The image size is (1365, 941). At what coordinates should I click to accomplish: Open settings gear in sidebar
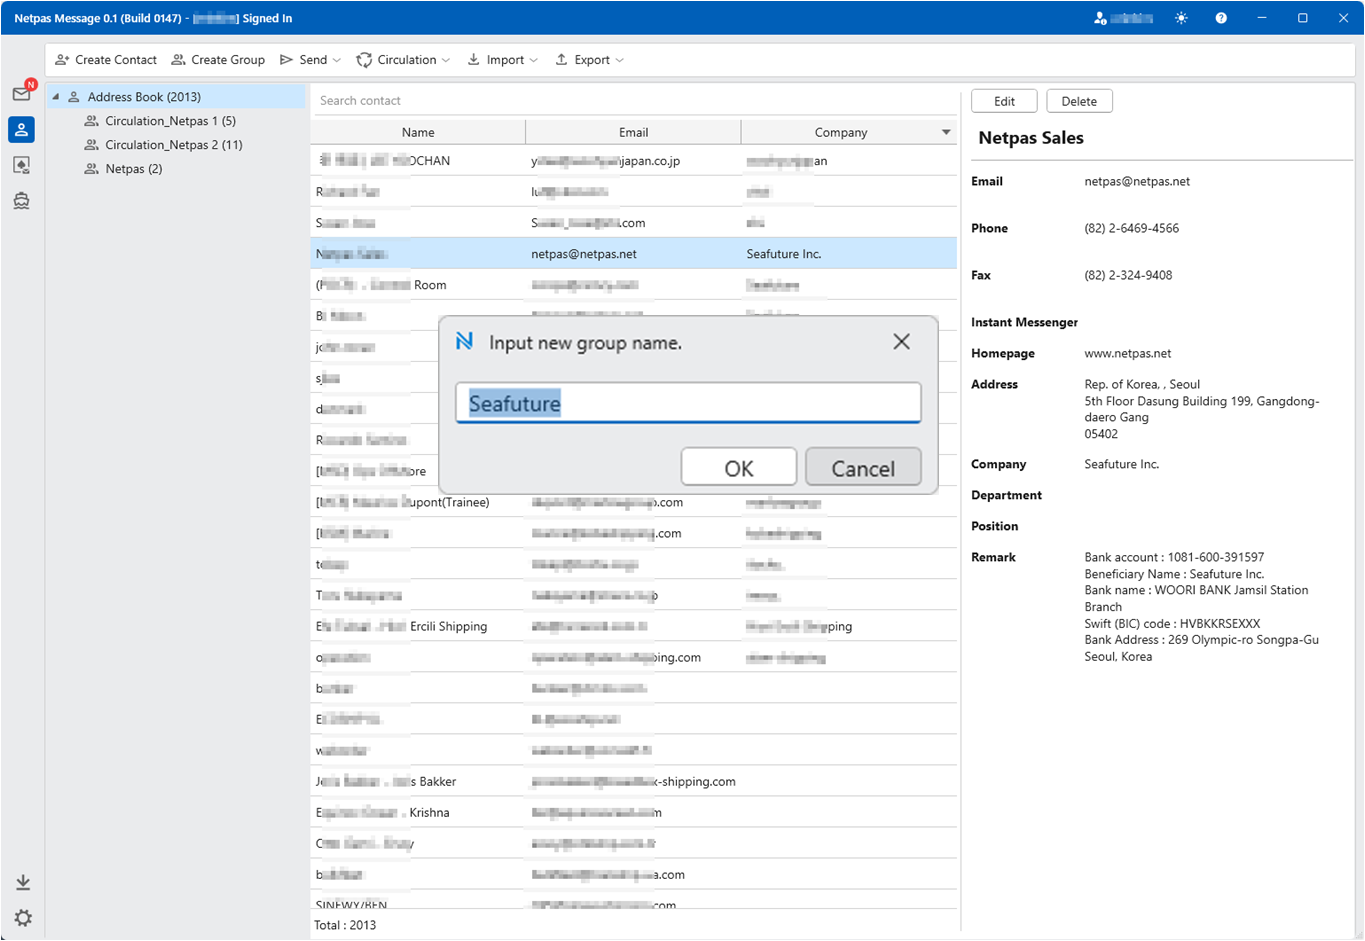click(x=23, y=918)
